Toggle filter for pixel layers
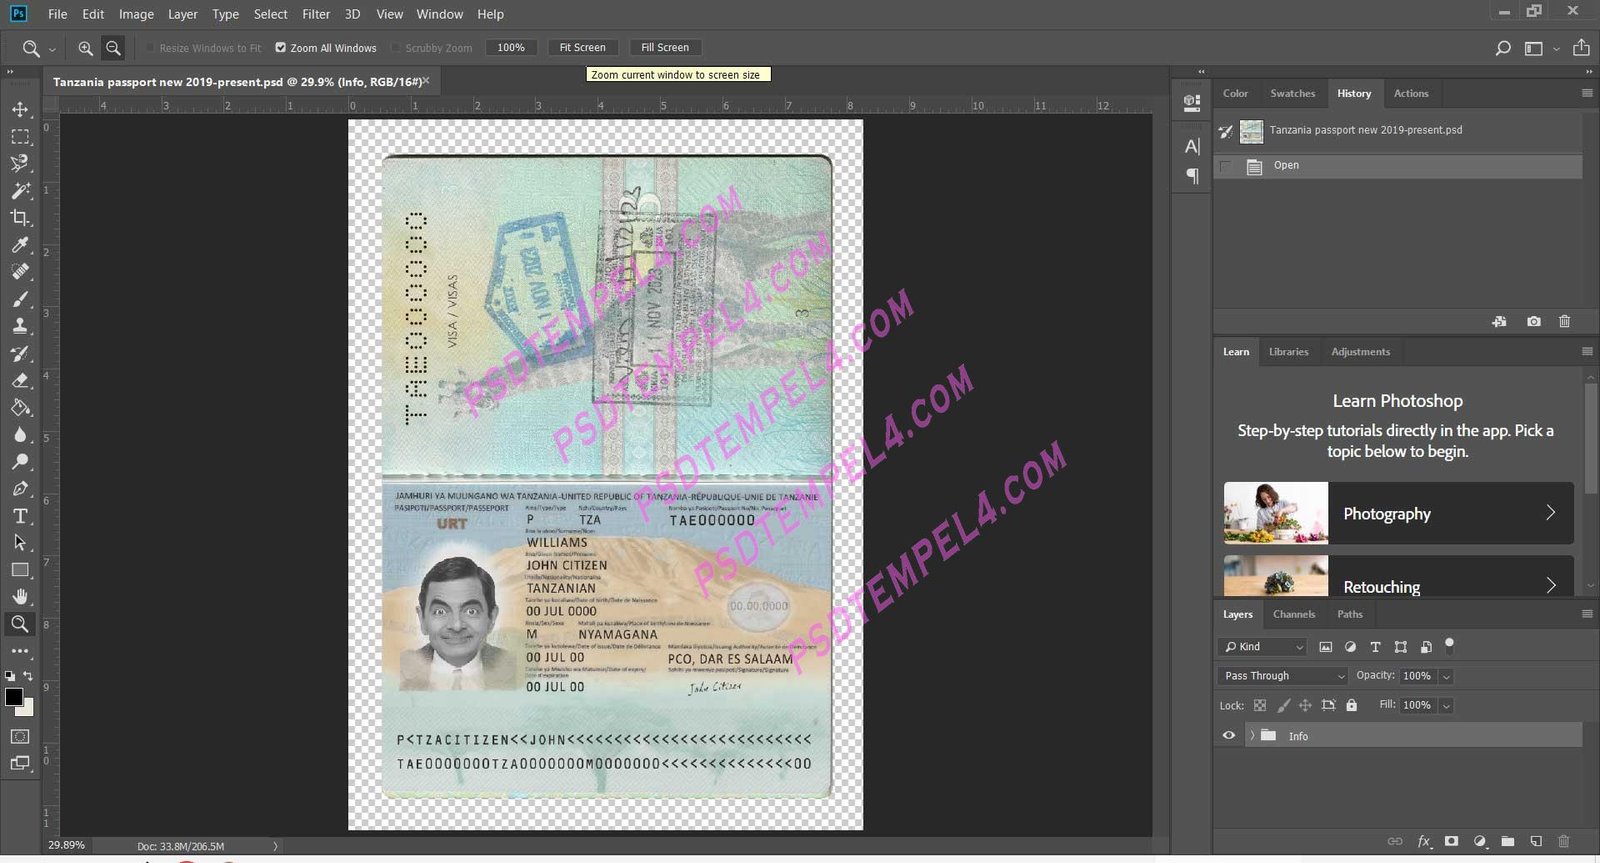This screenshot has width=1600, height=863. click(x=1326, y=647)
